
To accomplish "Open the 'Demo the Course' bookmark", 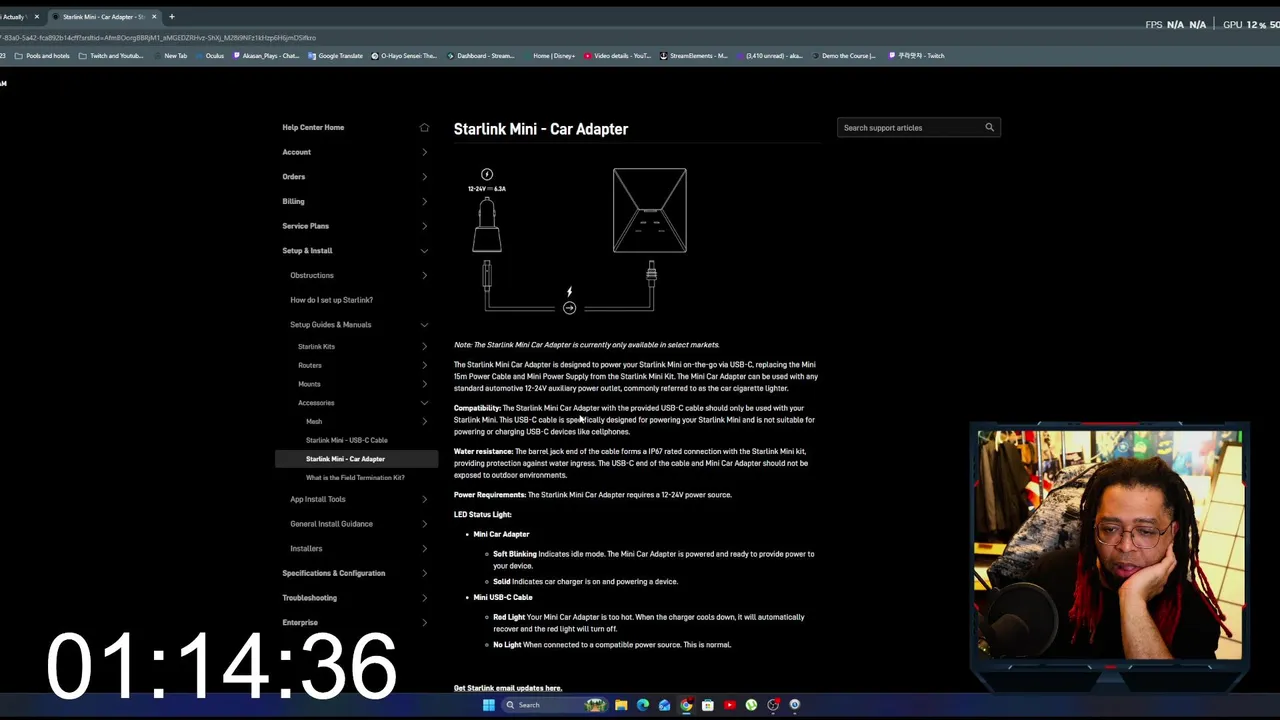I will (843, 56).
